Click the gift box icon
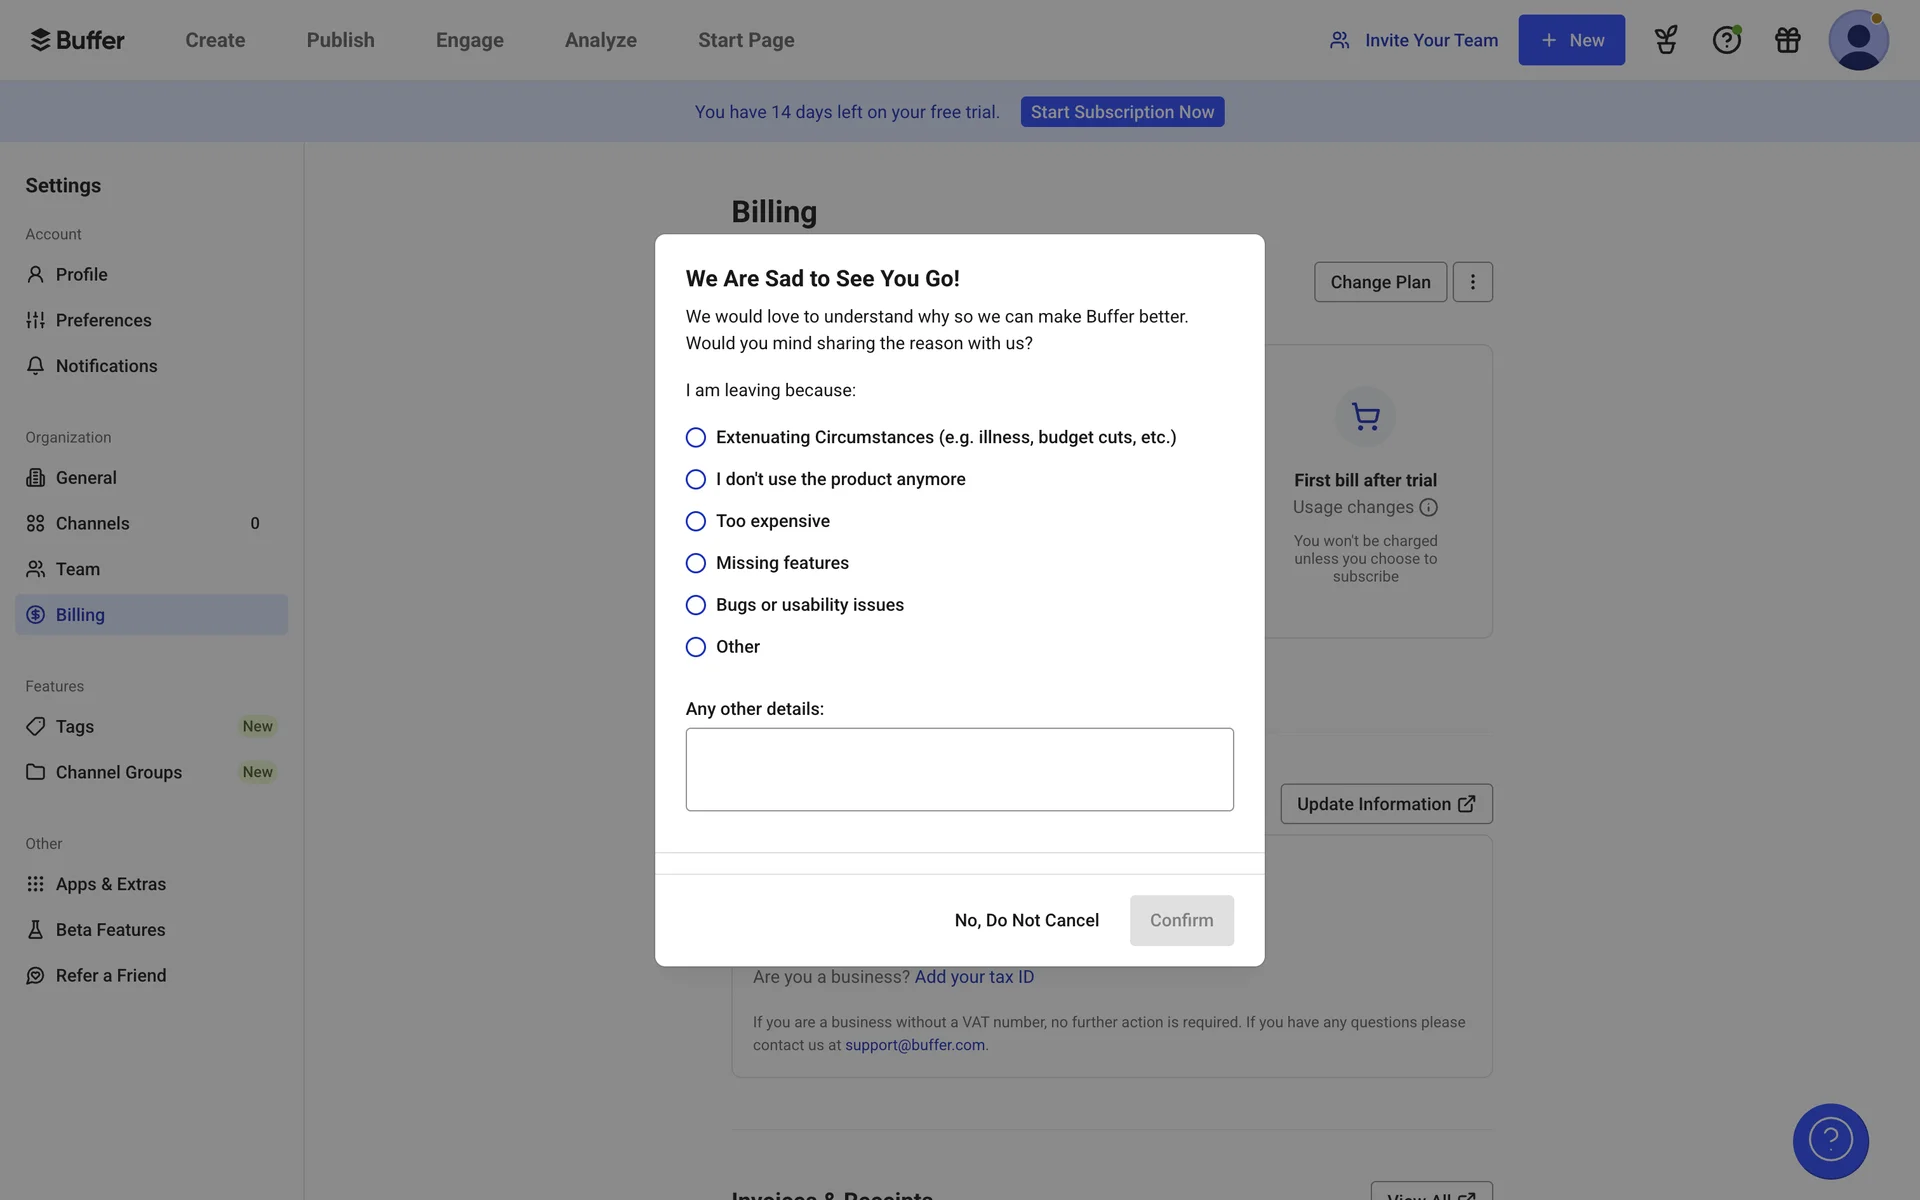The width and height of the screenshot is (1920, 1200). (1787, 40)
